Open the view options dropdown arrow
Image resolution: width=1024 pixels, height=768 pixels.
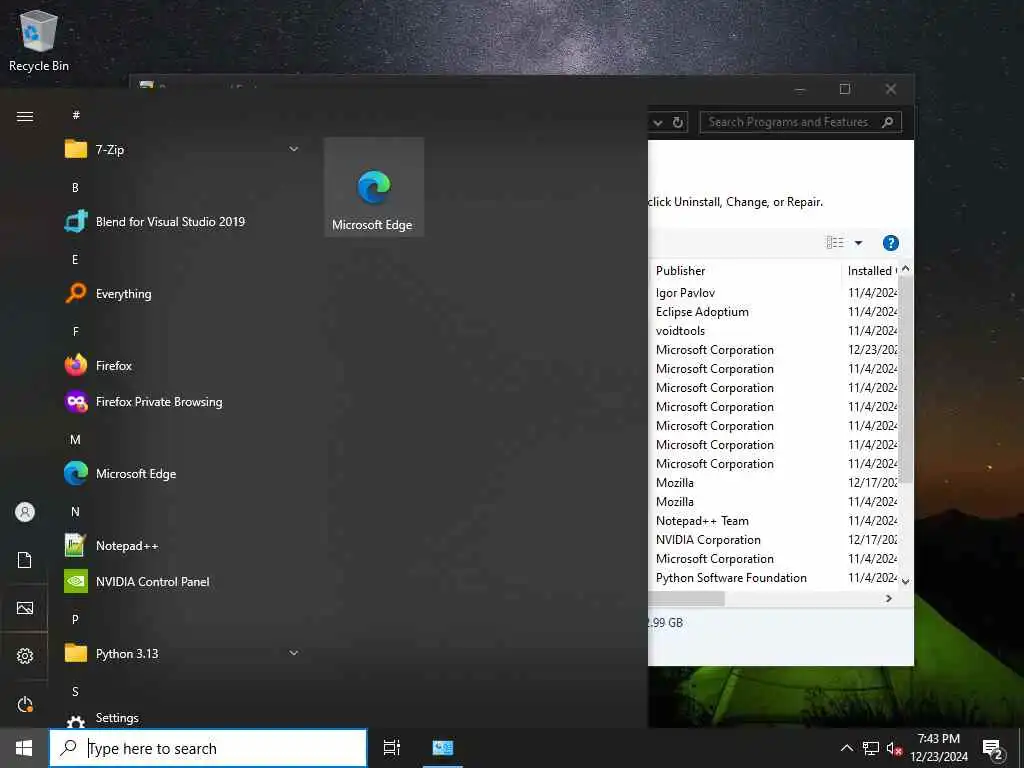[x=858, y=243]
